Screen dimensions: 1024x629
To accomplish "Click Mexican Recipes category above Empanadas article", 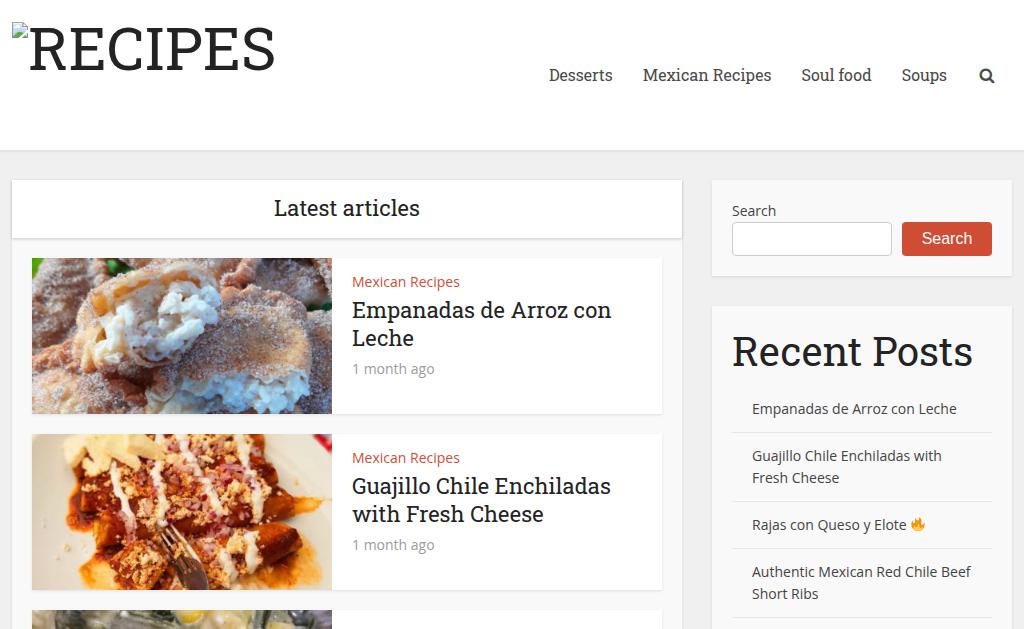I will click(406, 282).
